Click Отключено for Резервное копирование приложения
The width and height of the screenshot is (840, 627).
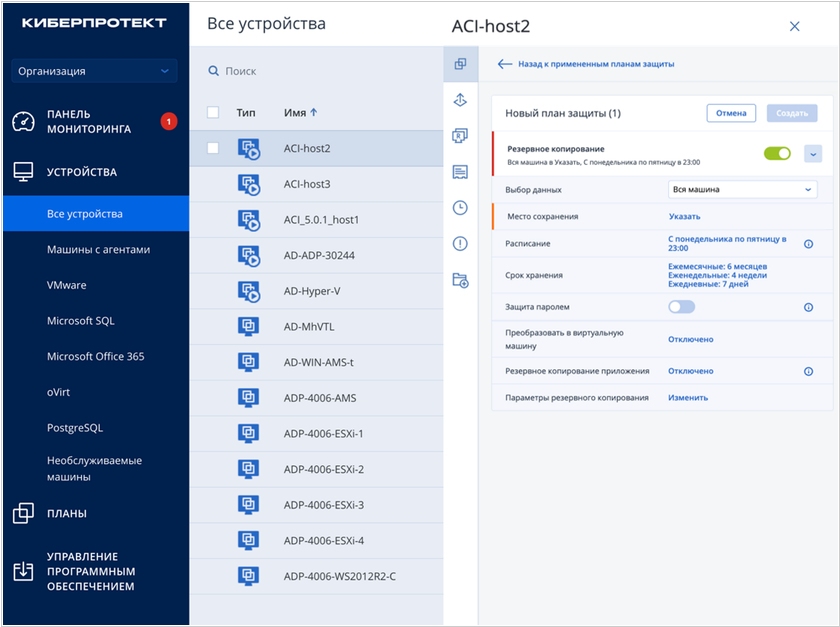click(691, 371)
